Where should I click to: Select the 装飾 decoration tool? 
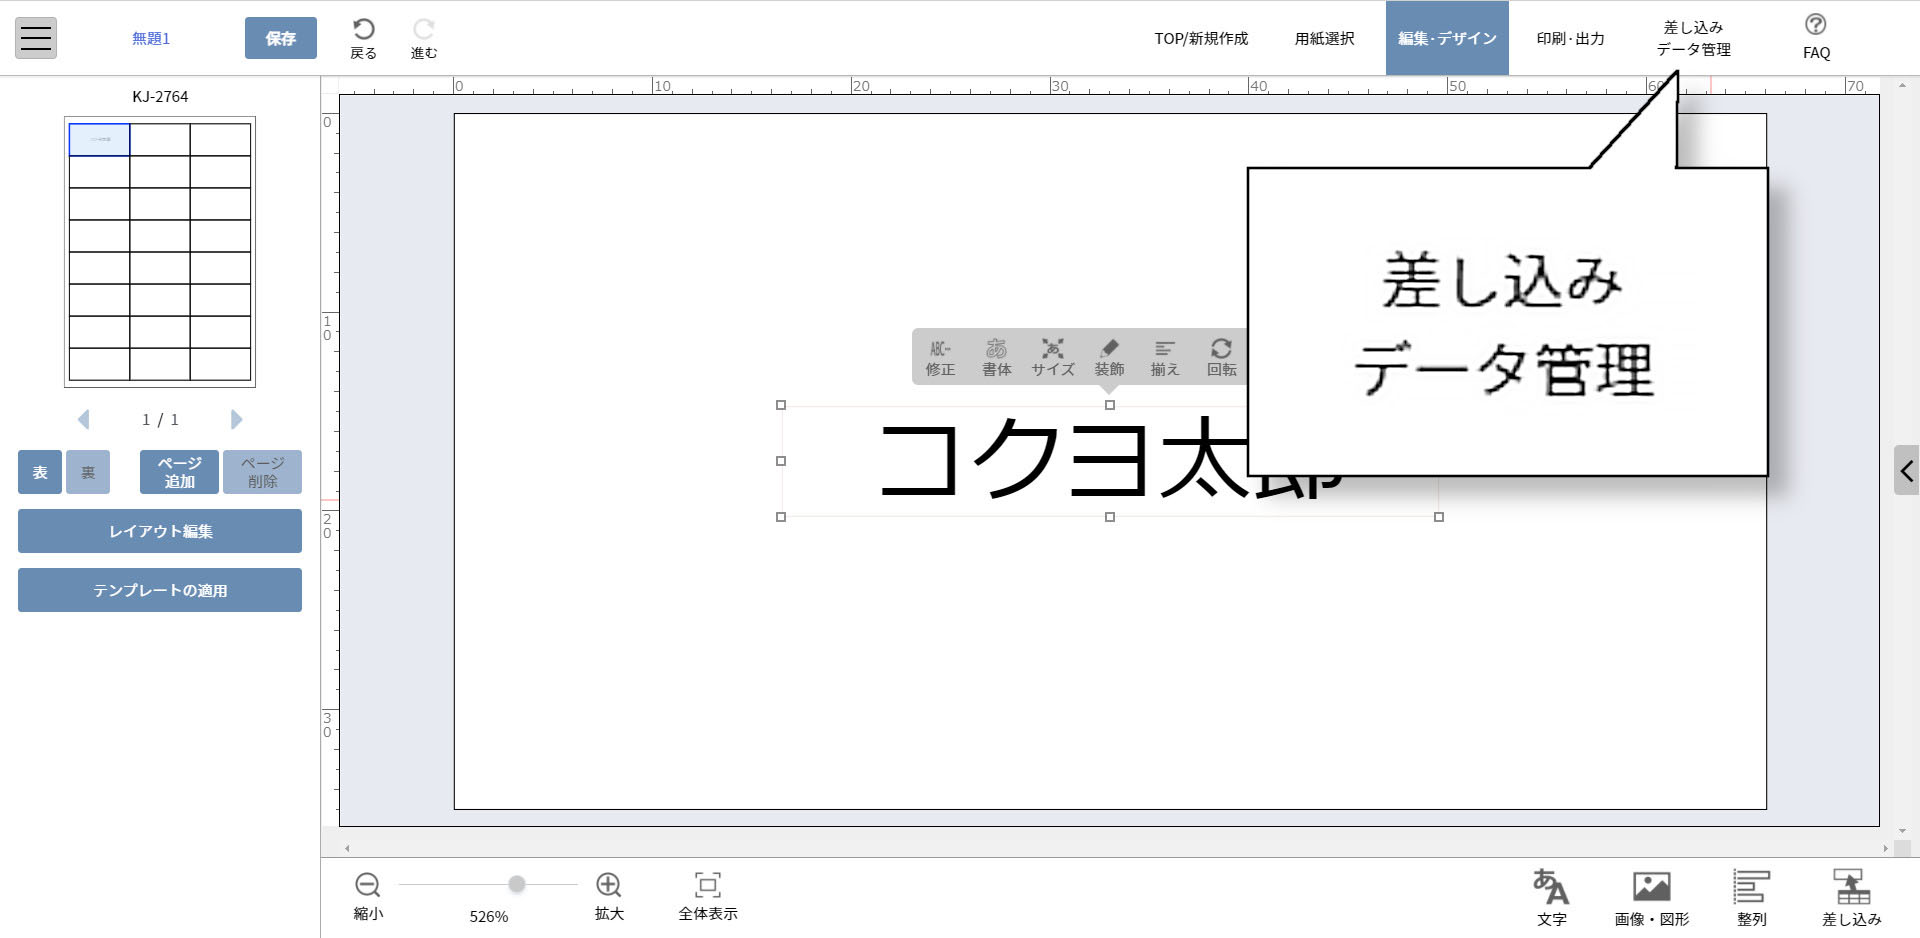click(x=1109, y=357)
